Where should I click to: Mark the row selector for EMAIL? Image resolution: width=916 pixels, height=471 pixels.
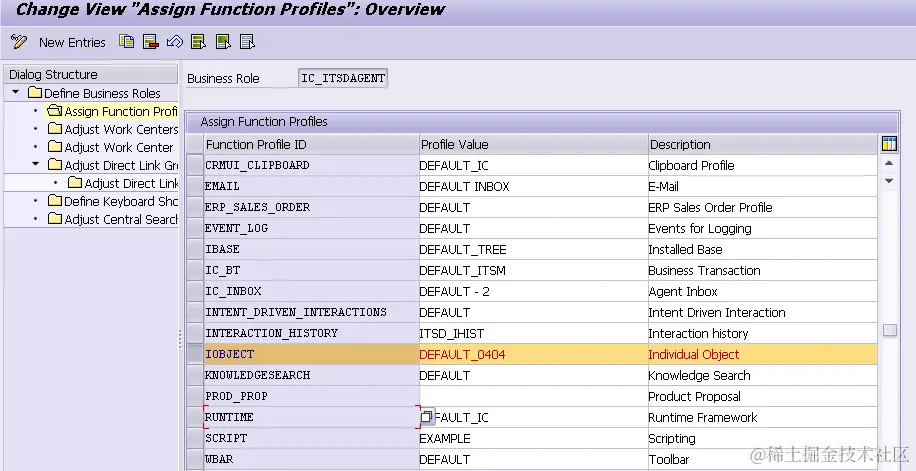pos(195,186)
